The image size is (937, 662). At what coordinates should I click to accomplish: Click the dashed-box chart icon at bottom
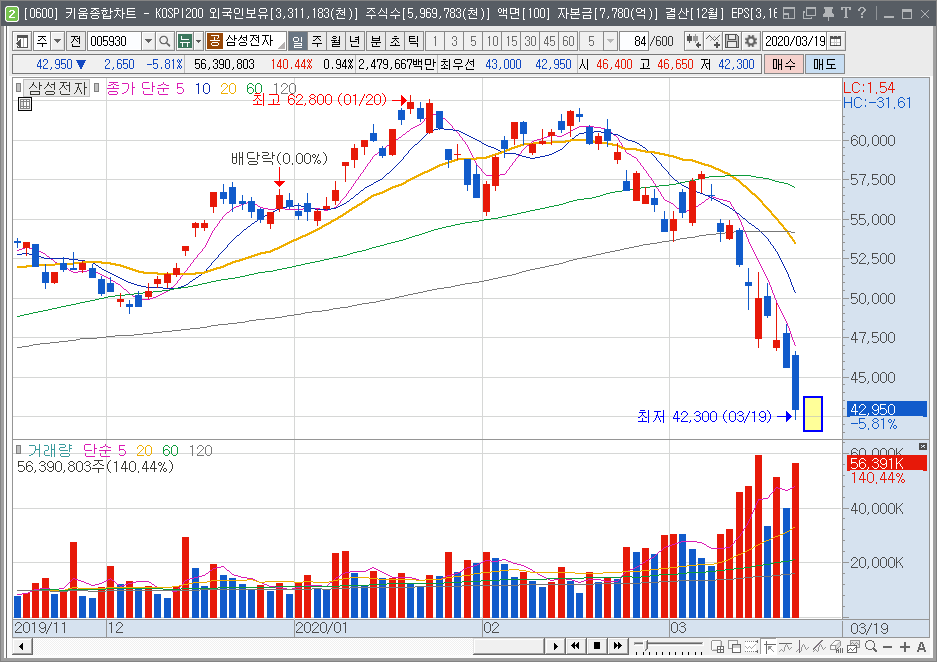pos(752,646)
